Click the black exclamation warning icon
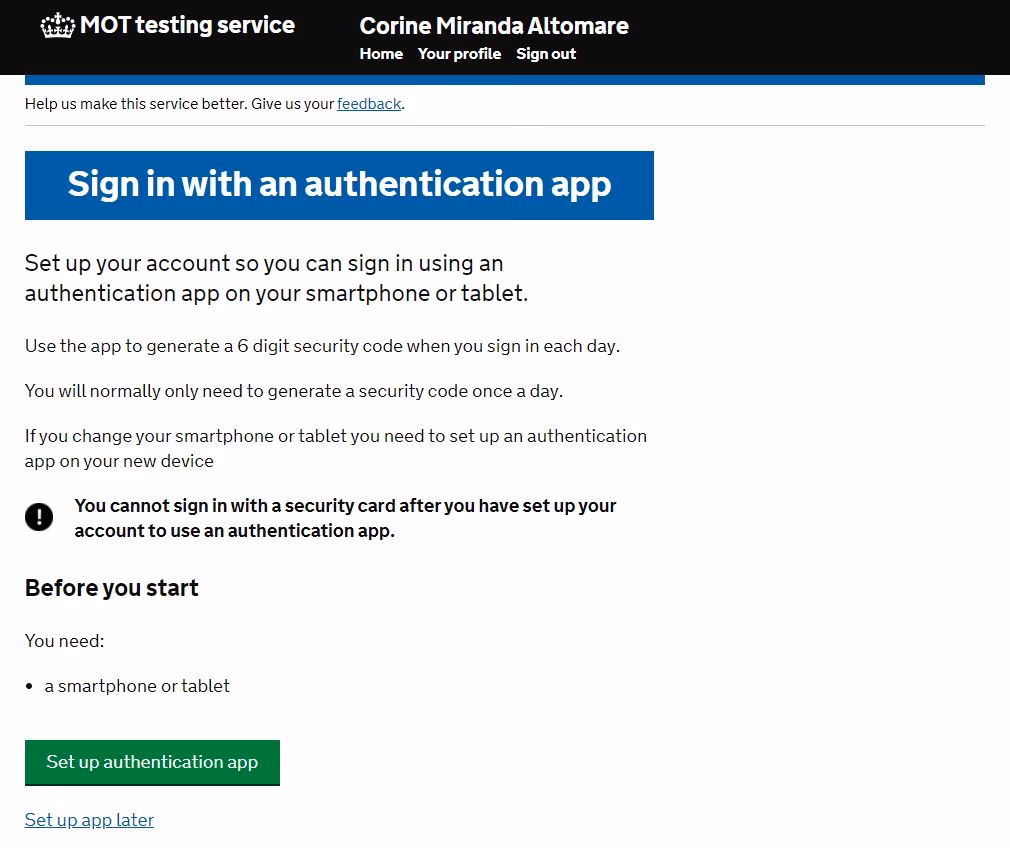Viewport: 1010px width, 848px height. 39,517
